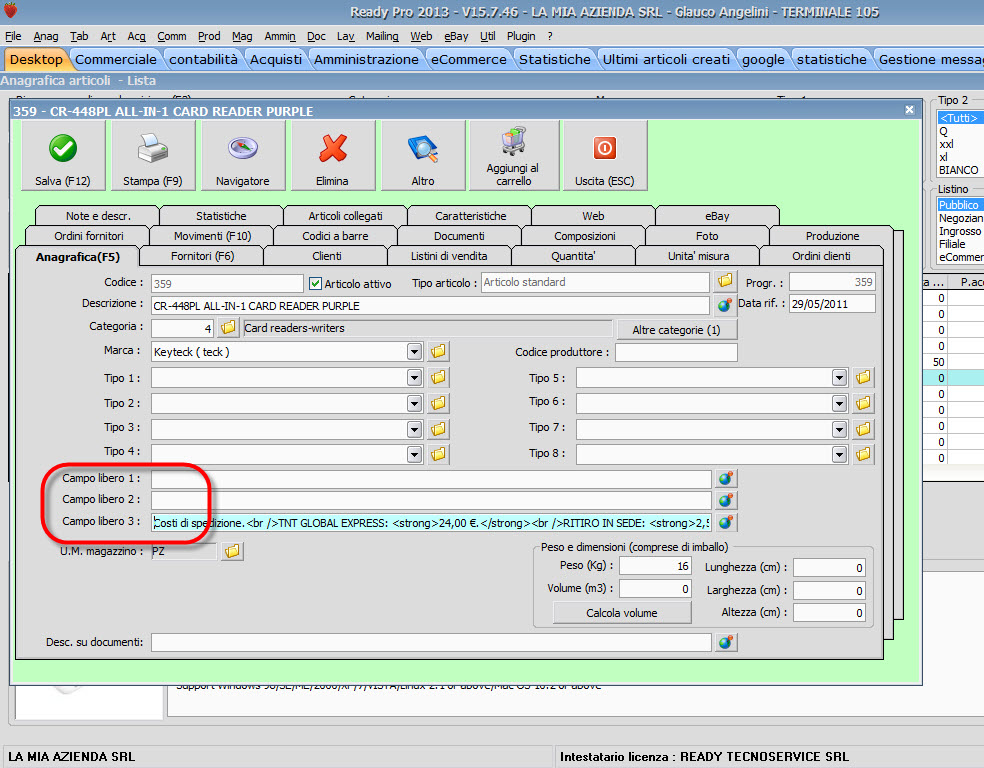Viewport: 984px width, 768px height.
Task: Switch to the Codici a barre tab
Action: (x=335, y=236)
